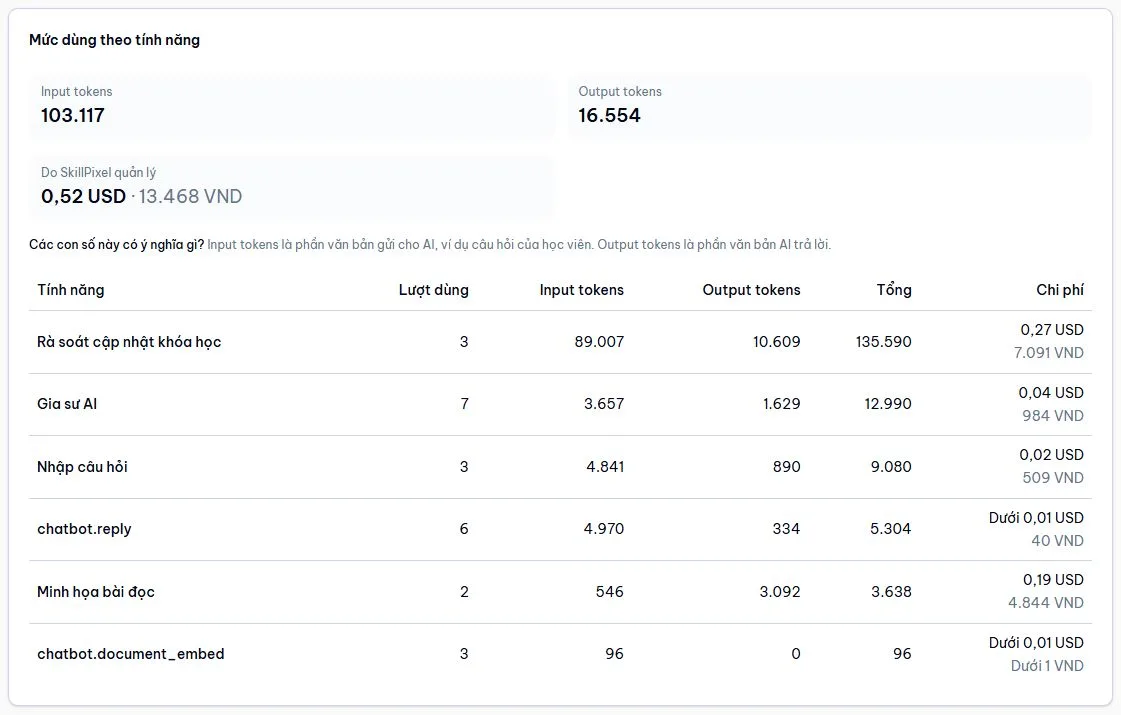Click output tokens cell 1.629

click(x=781, y=404)
